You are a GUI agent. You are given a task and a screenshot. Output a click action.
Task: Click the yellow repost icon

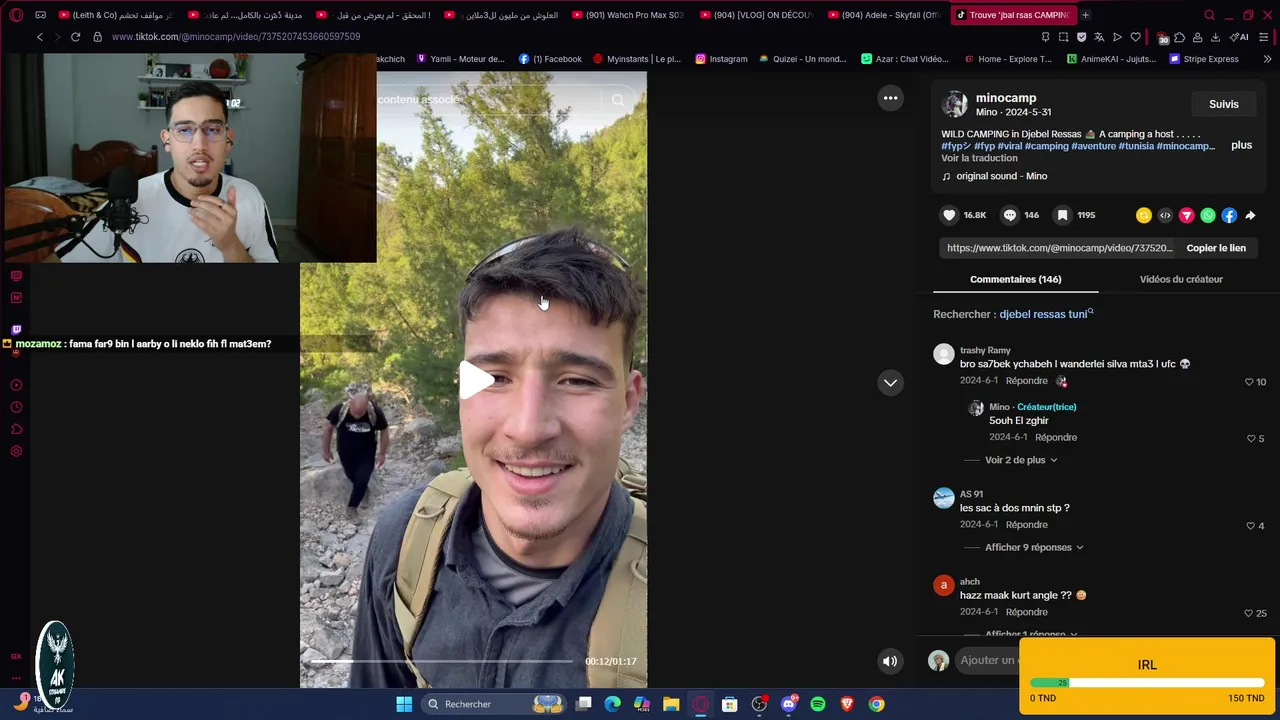(x=1144, y=215)
